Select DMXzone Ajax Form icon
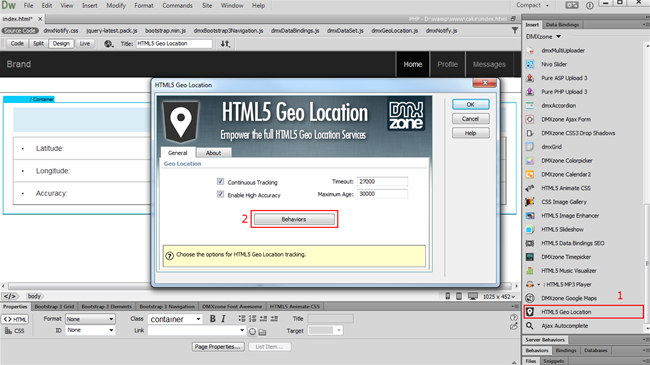This screenshot has height=365, width=650. tap(530, 119)
